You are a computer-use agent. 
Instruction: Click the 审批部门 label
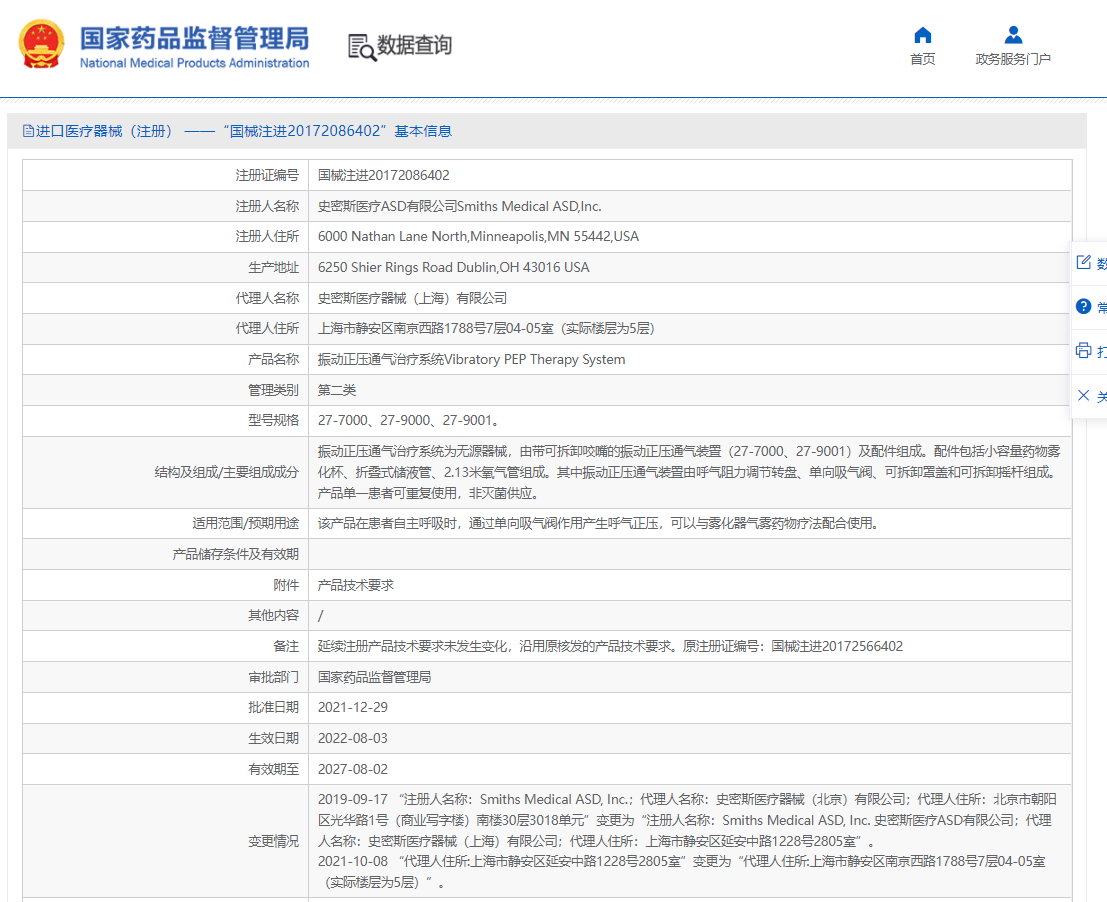[273, 677]
